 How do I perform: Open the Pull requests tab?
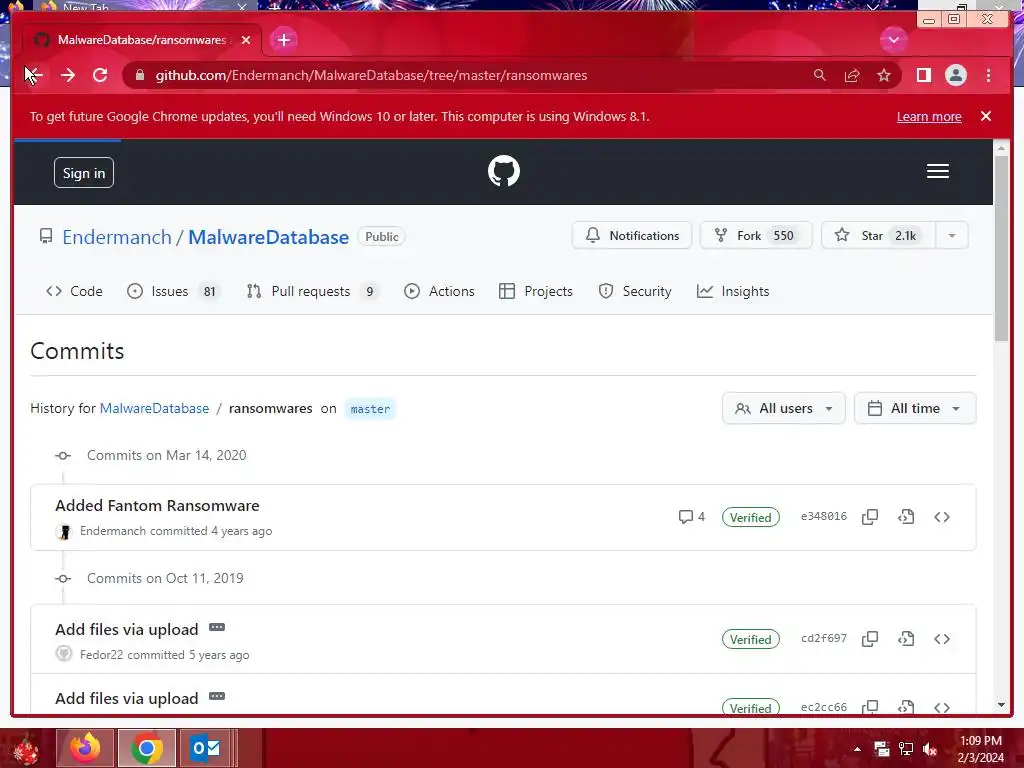tap(312, 291)
